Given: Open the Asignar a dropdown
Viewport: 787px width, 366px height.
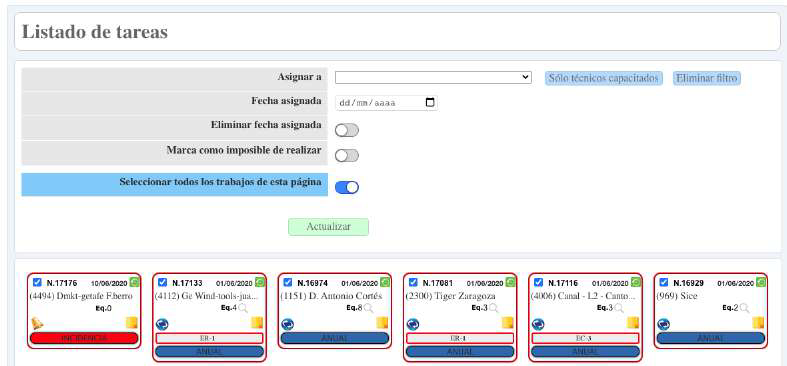Looking at the screenshot, I should pyautogui.click(x=433, y=77).
